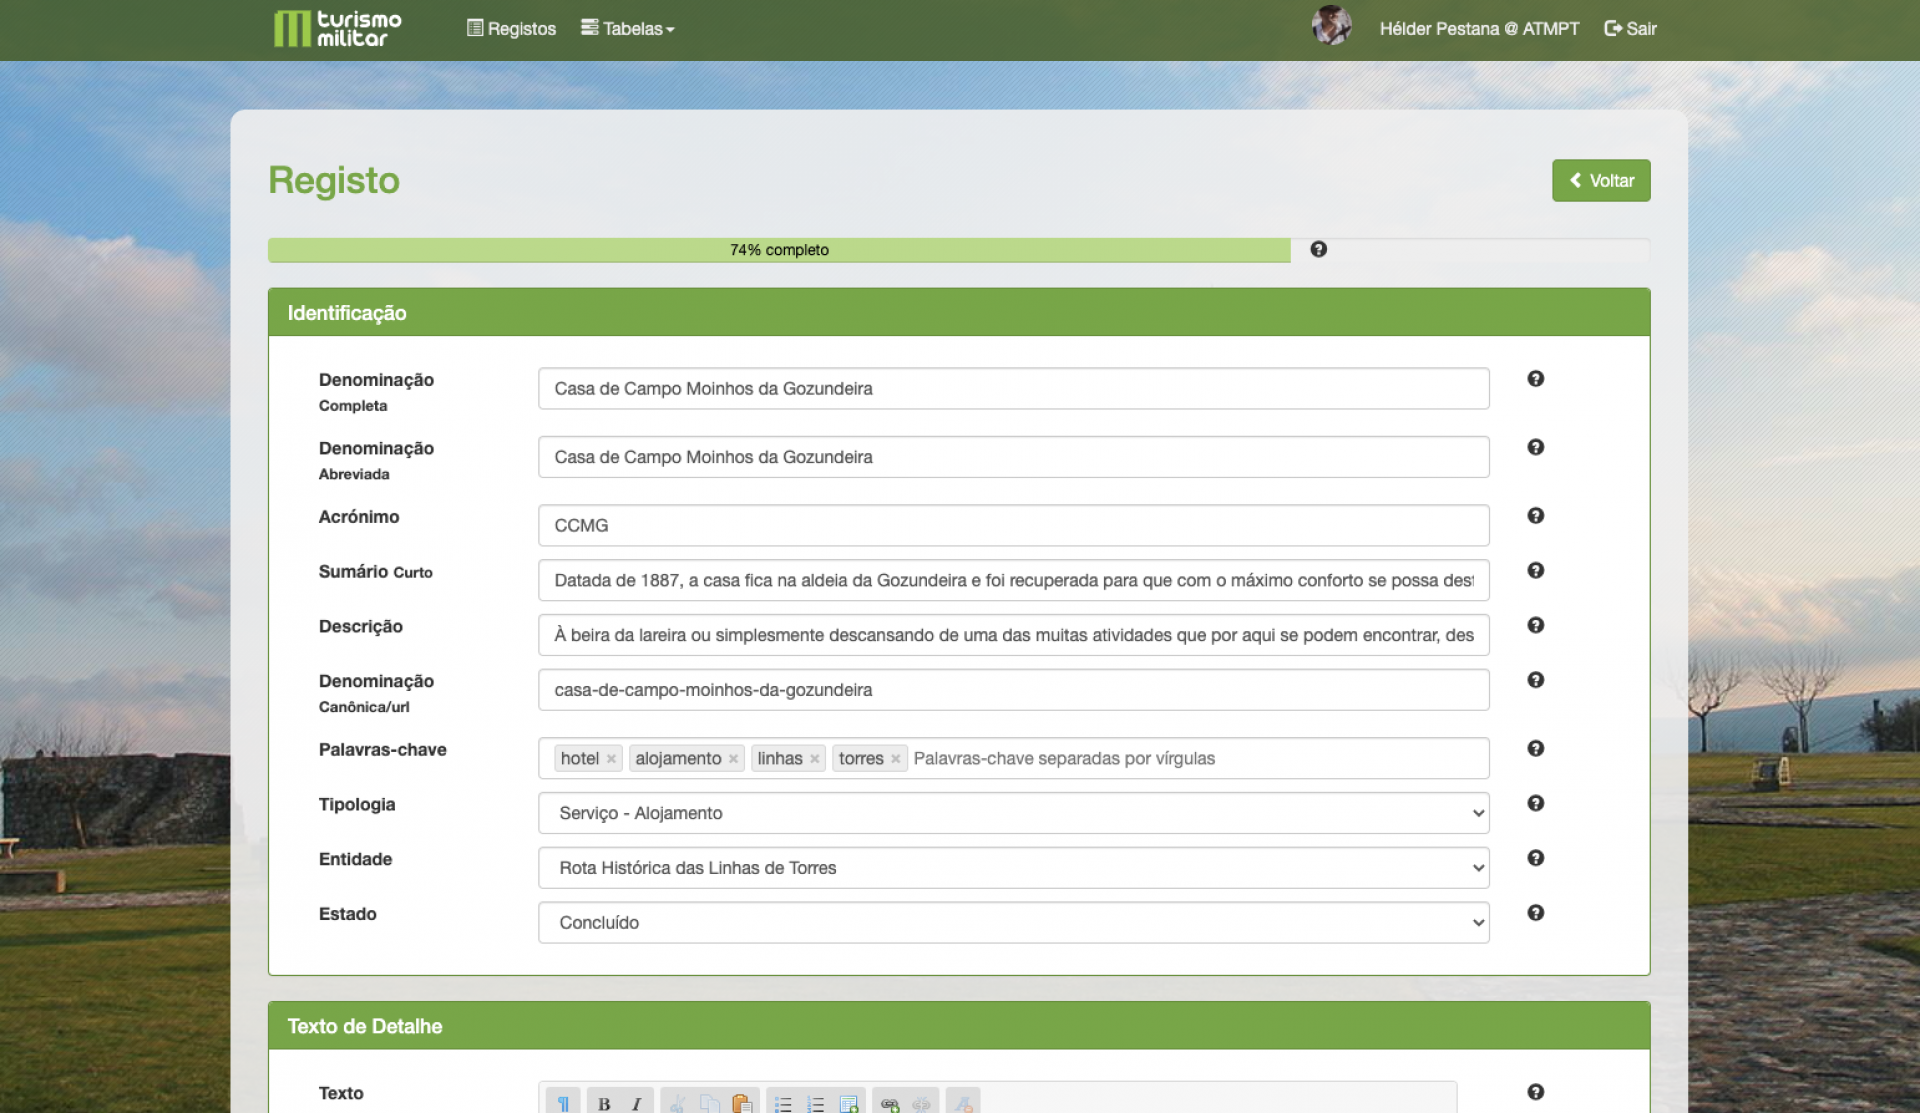The image size is (1920, 1113).
Task: Open the Tipologia dropdown
Action: pyautogui.click(x=1013, y=813)
